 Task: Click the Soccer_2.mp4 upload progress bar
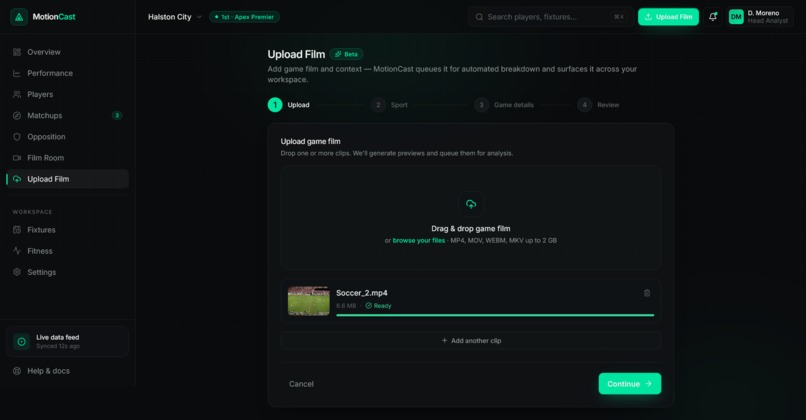click(x=495, y=315)
